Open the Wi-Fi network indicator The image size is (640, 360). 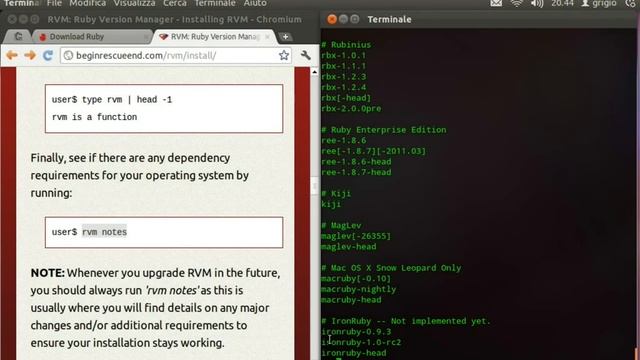point(517,4)
